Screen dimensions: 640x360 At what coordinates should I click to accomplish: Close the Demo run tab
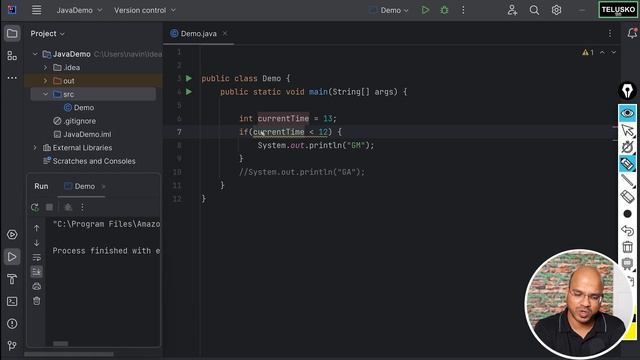tap(104, 187)
